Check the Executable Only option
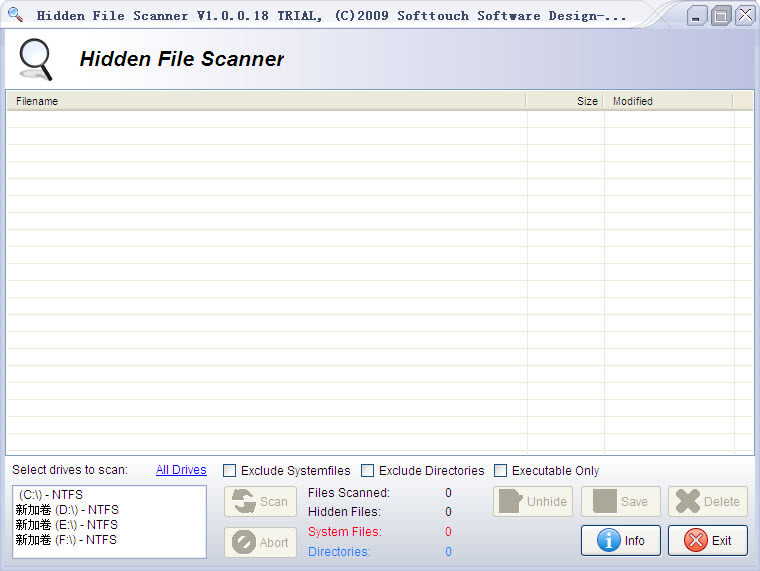Image resolution: width=760 pixels, height=571 pixels. coord(501,471)
